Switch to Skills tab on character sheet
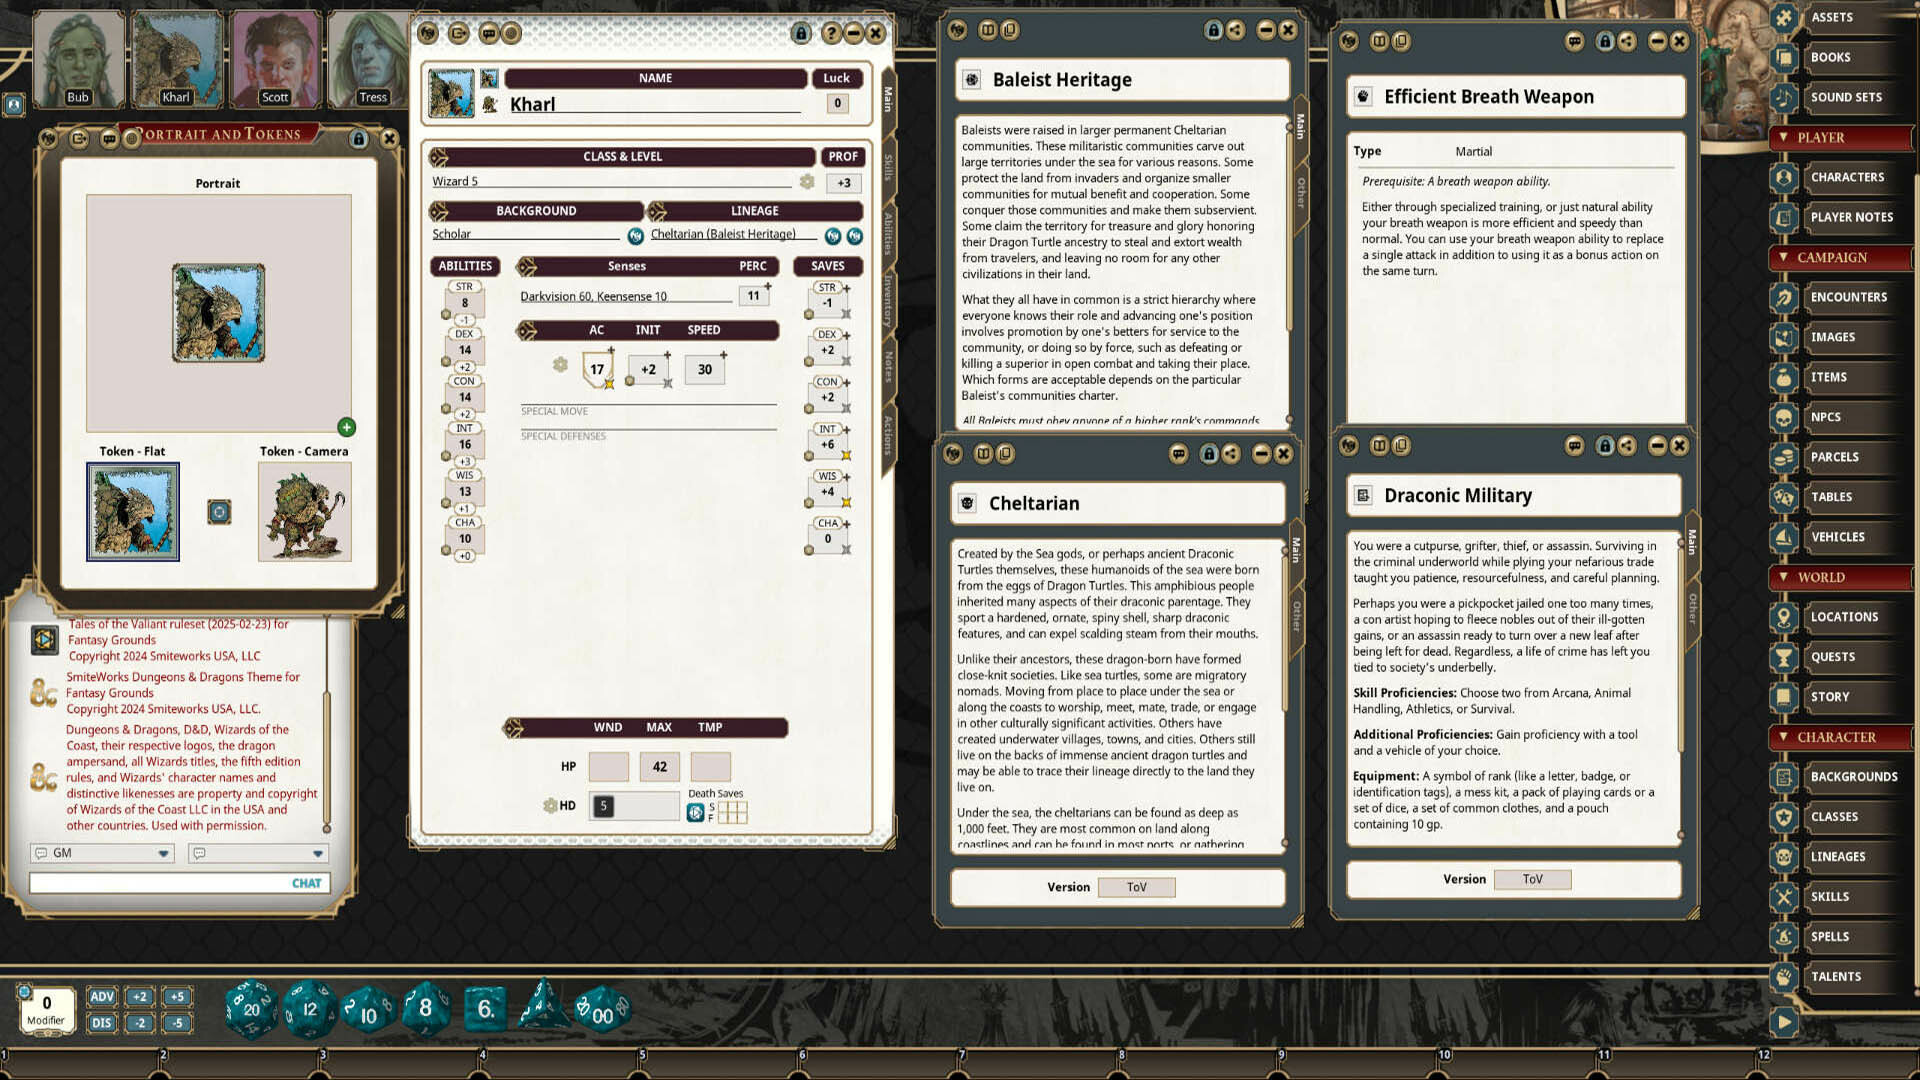The image size is (1920, 1080). click(888, 167)
